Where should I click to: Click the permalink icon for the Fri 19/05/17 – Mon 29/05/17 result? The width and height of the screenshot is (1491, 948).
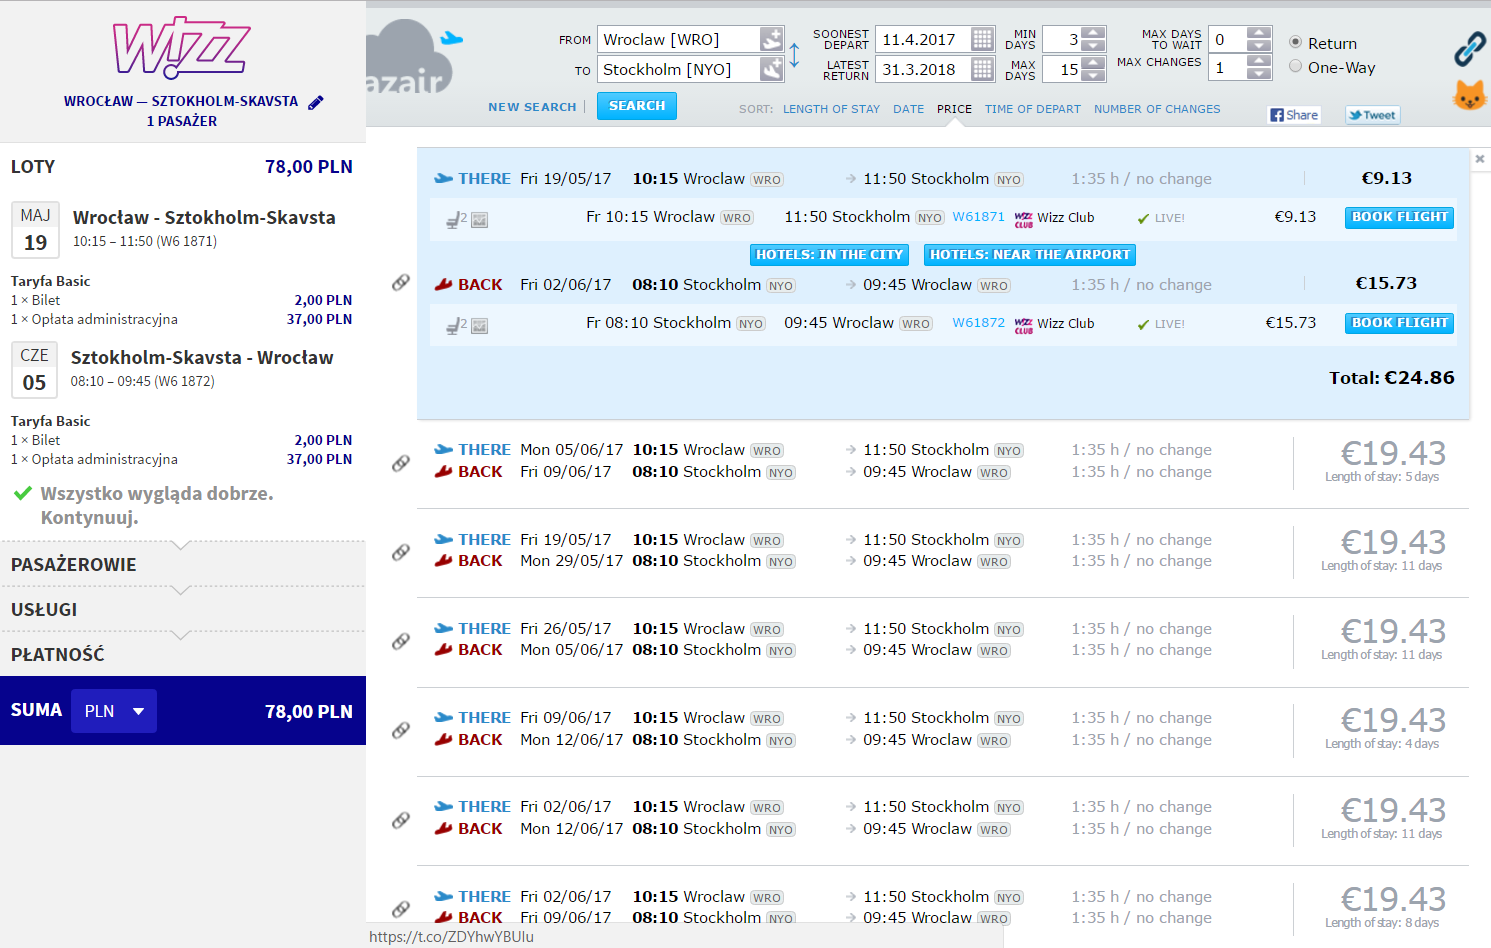[401, 552]
